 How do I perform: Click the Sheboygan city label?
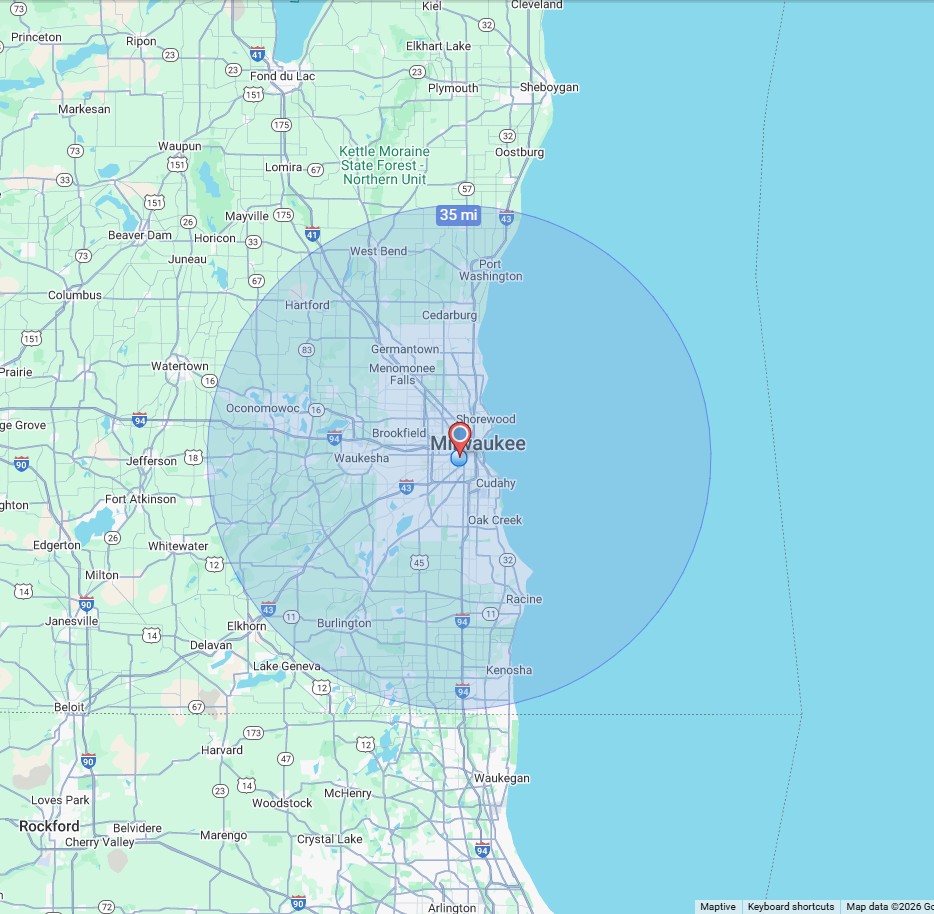549,87
